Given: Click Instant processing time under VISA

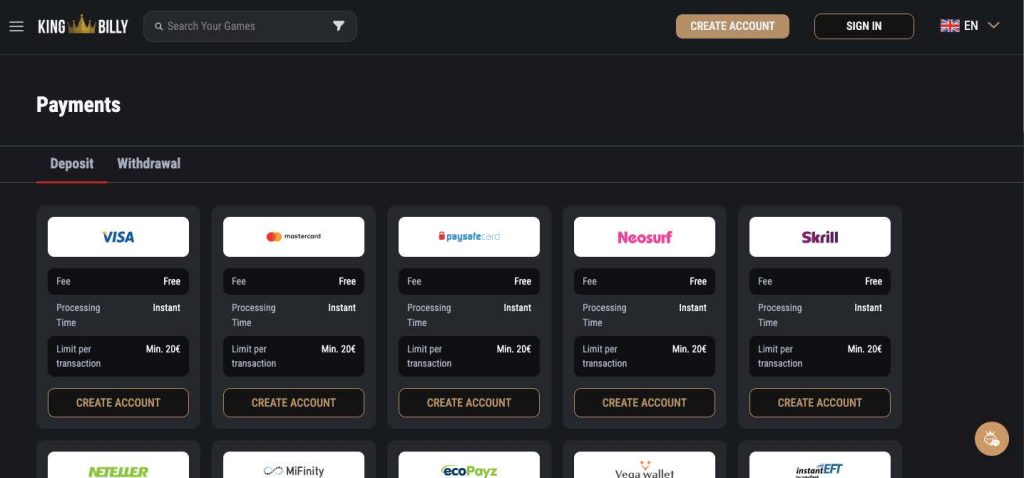Looking at the screenshot, I should click(x=167, y=308).
